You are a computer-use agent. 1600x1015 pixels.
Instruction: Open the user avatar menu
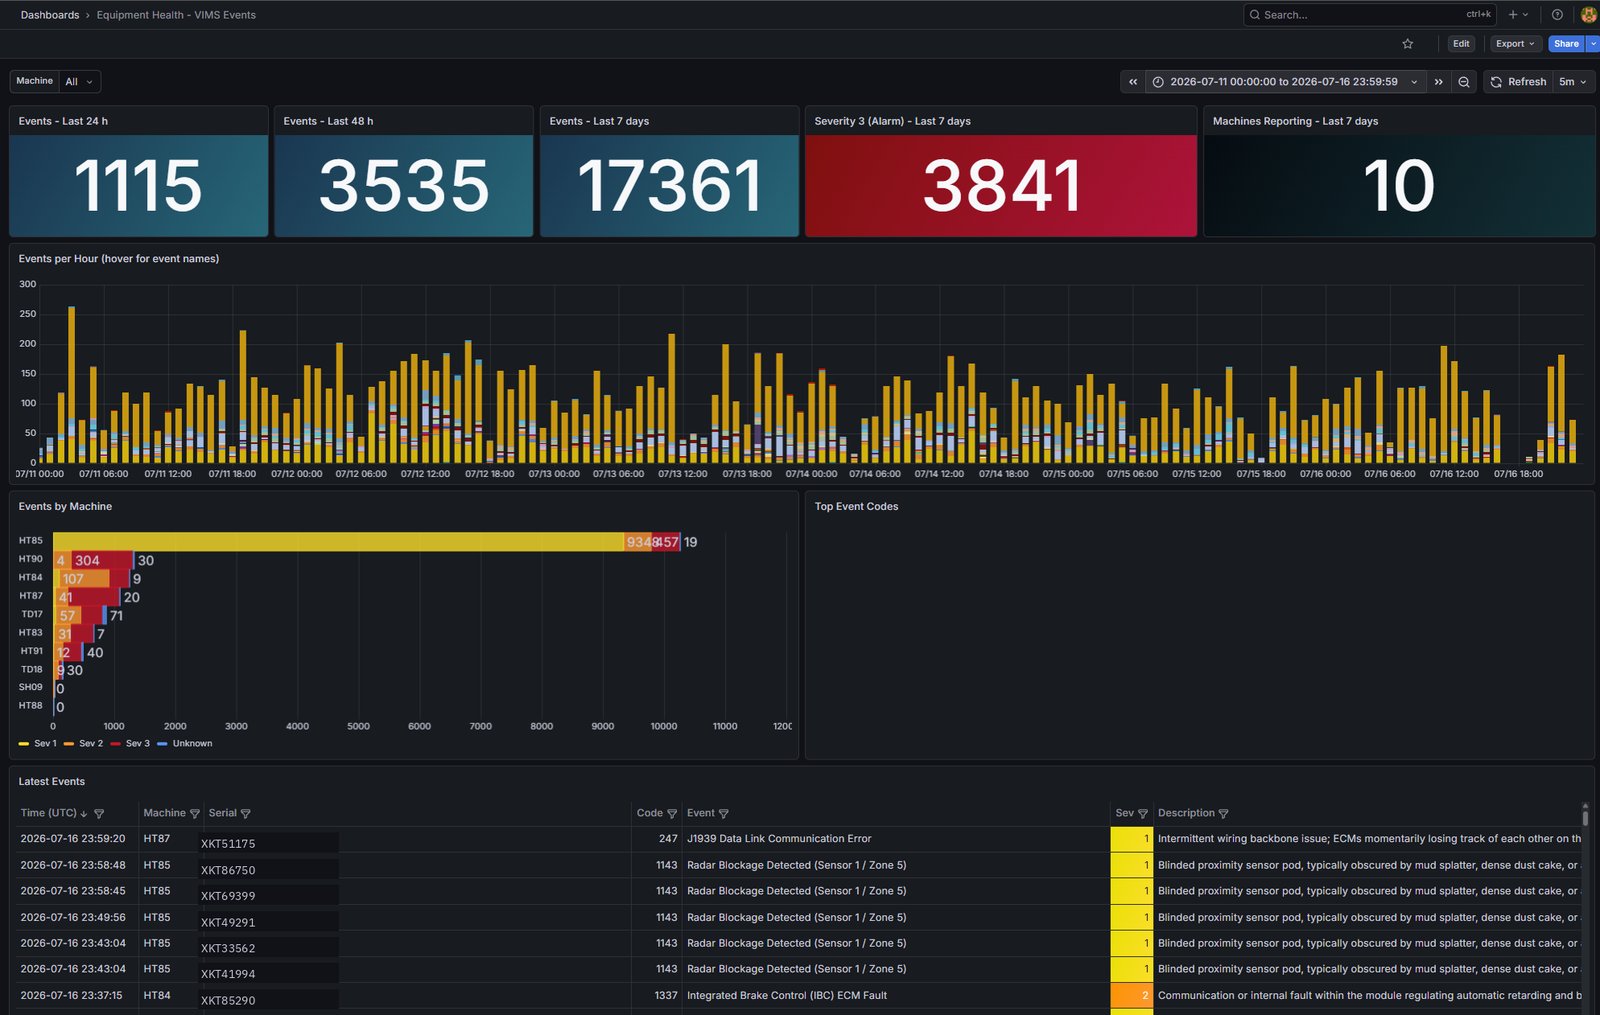tap(1588, 15)
